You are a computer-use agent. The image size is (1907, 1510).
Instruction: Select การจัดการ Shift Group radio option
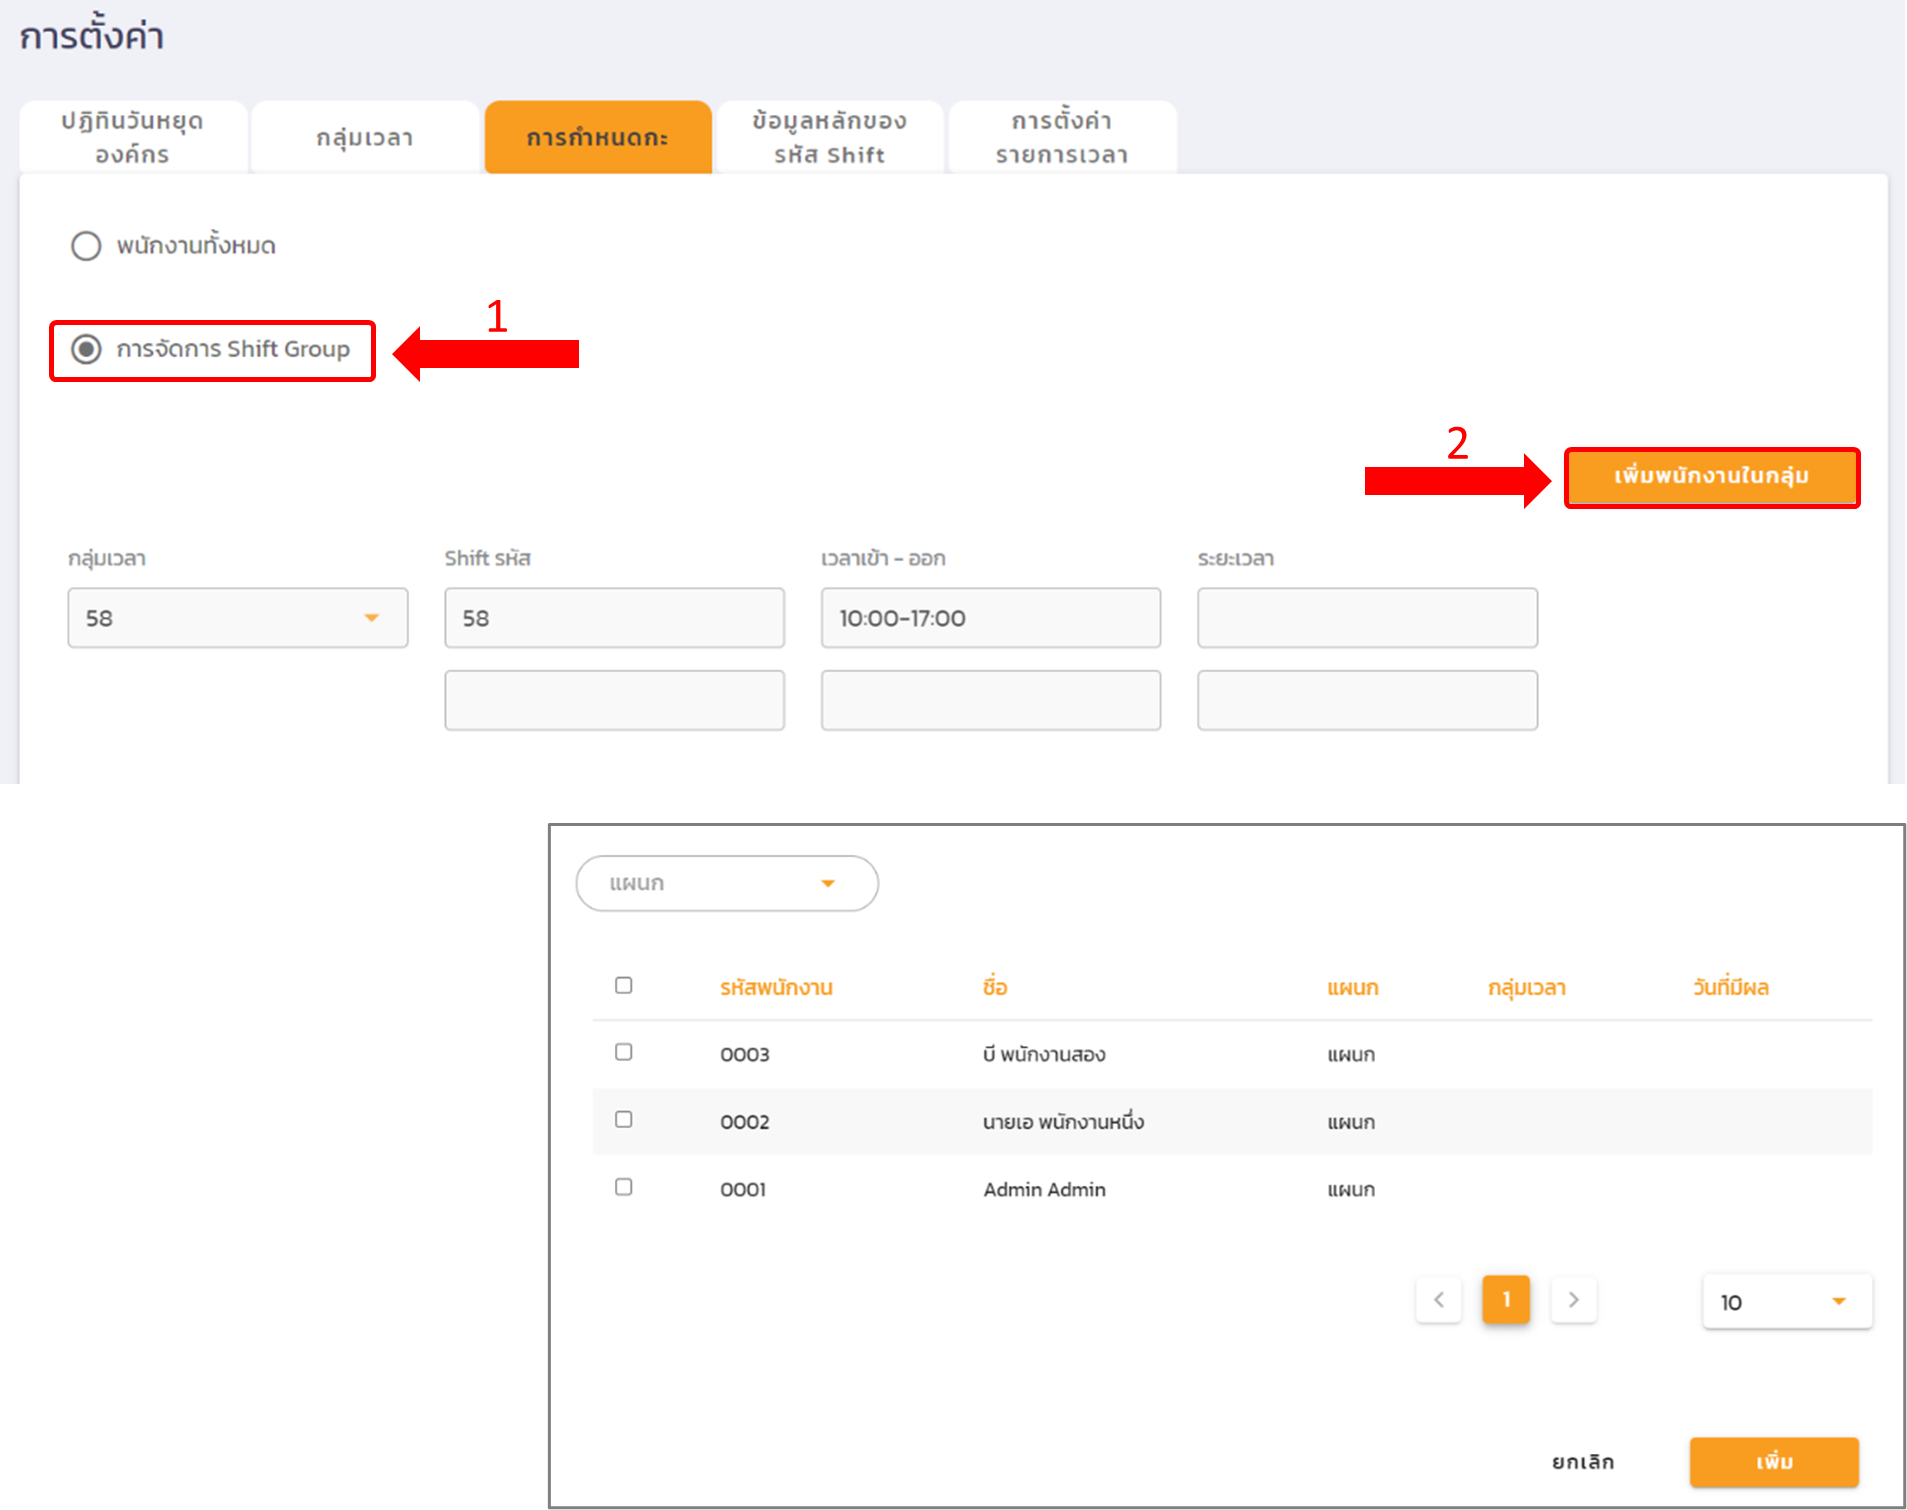[x=86, y=349]
